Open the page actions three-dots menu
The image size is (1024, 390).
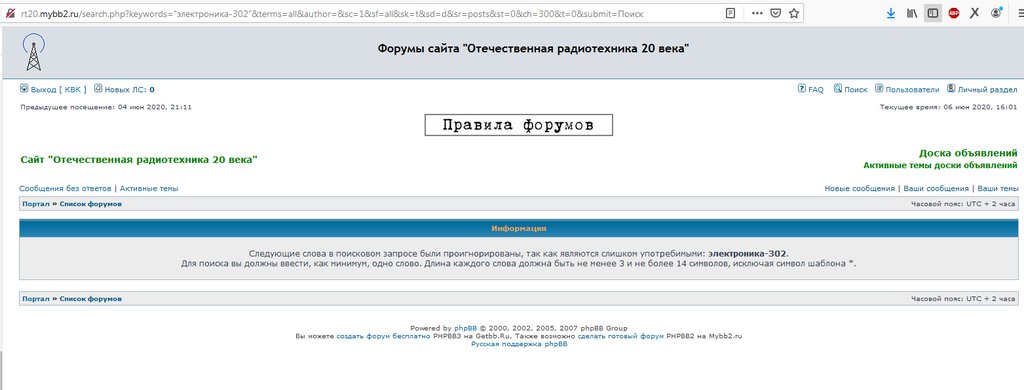(757, 12)
